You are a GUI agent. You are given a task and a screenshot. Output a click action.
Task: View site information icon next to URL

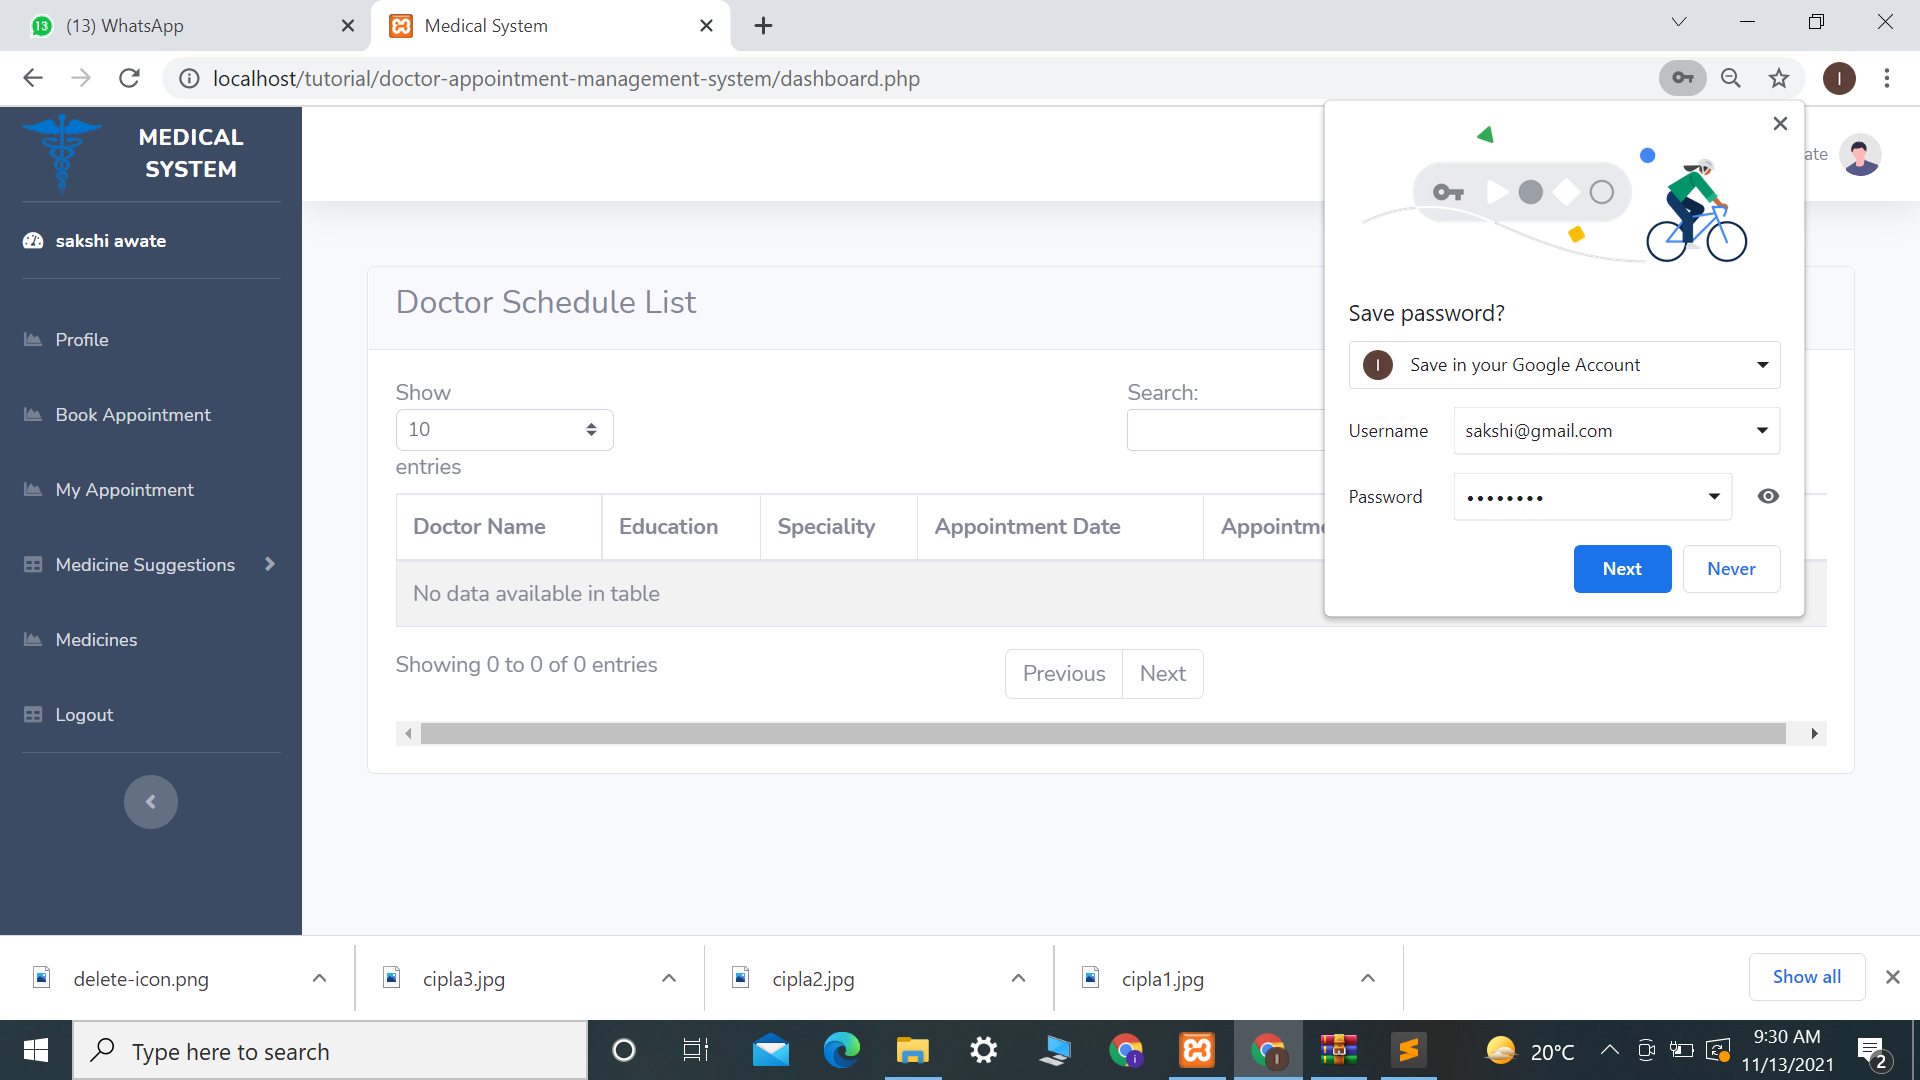click(x=189, y=78)
